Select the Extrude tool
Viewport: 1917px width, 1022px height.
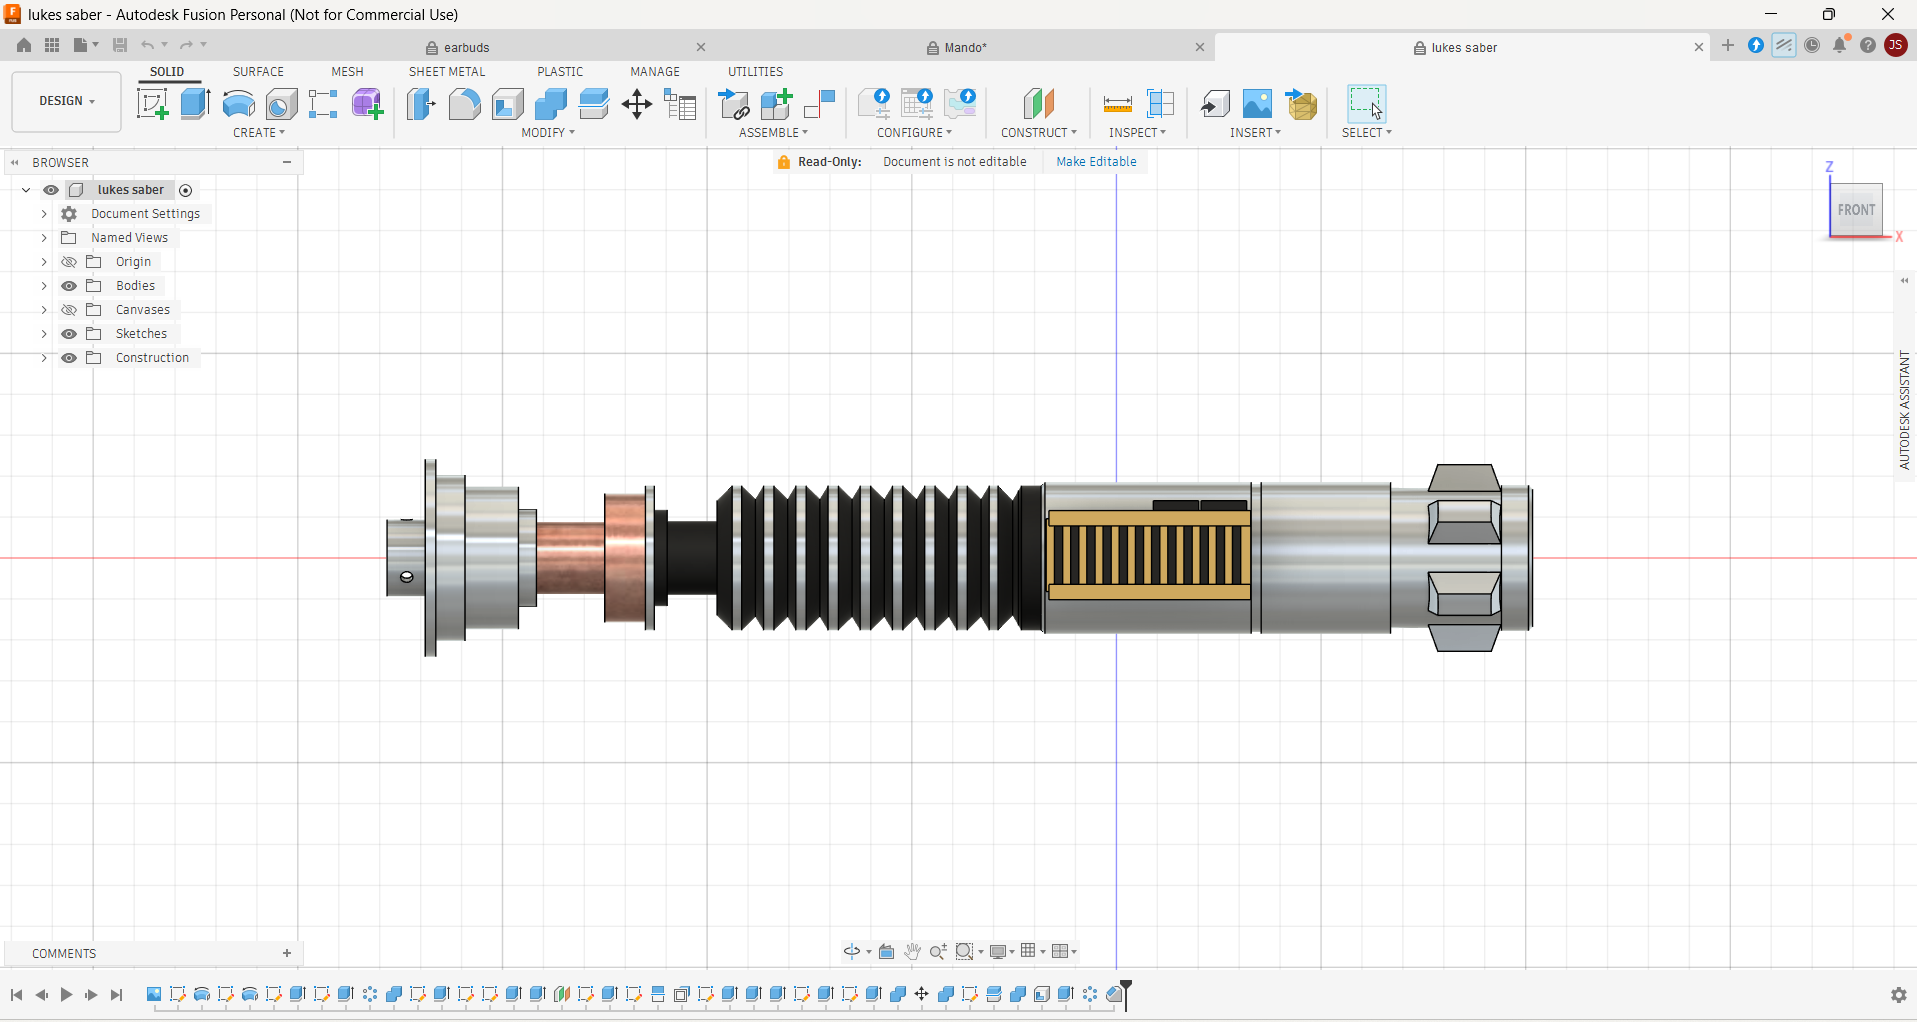tap(195, 104)
